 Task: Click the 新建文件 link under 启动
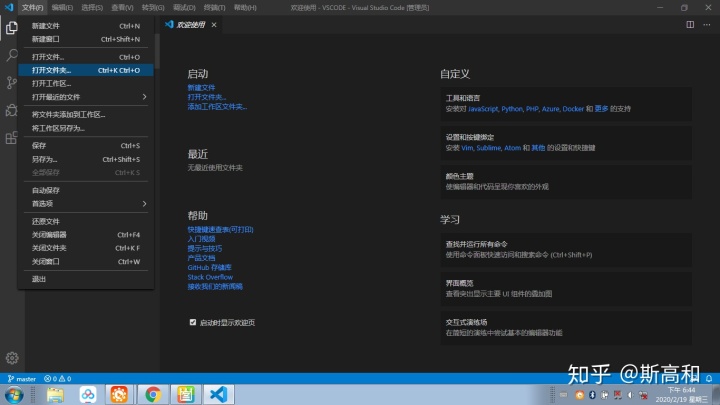[201, 88]
